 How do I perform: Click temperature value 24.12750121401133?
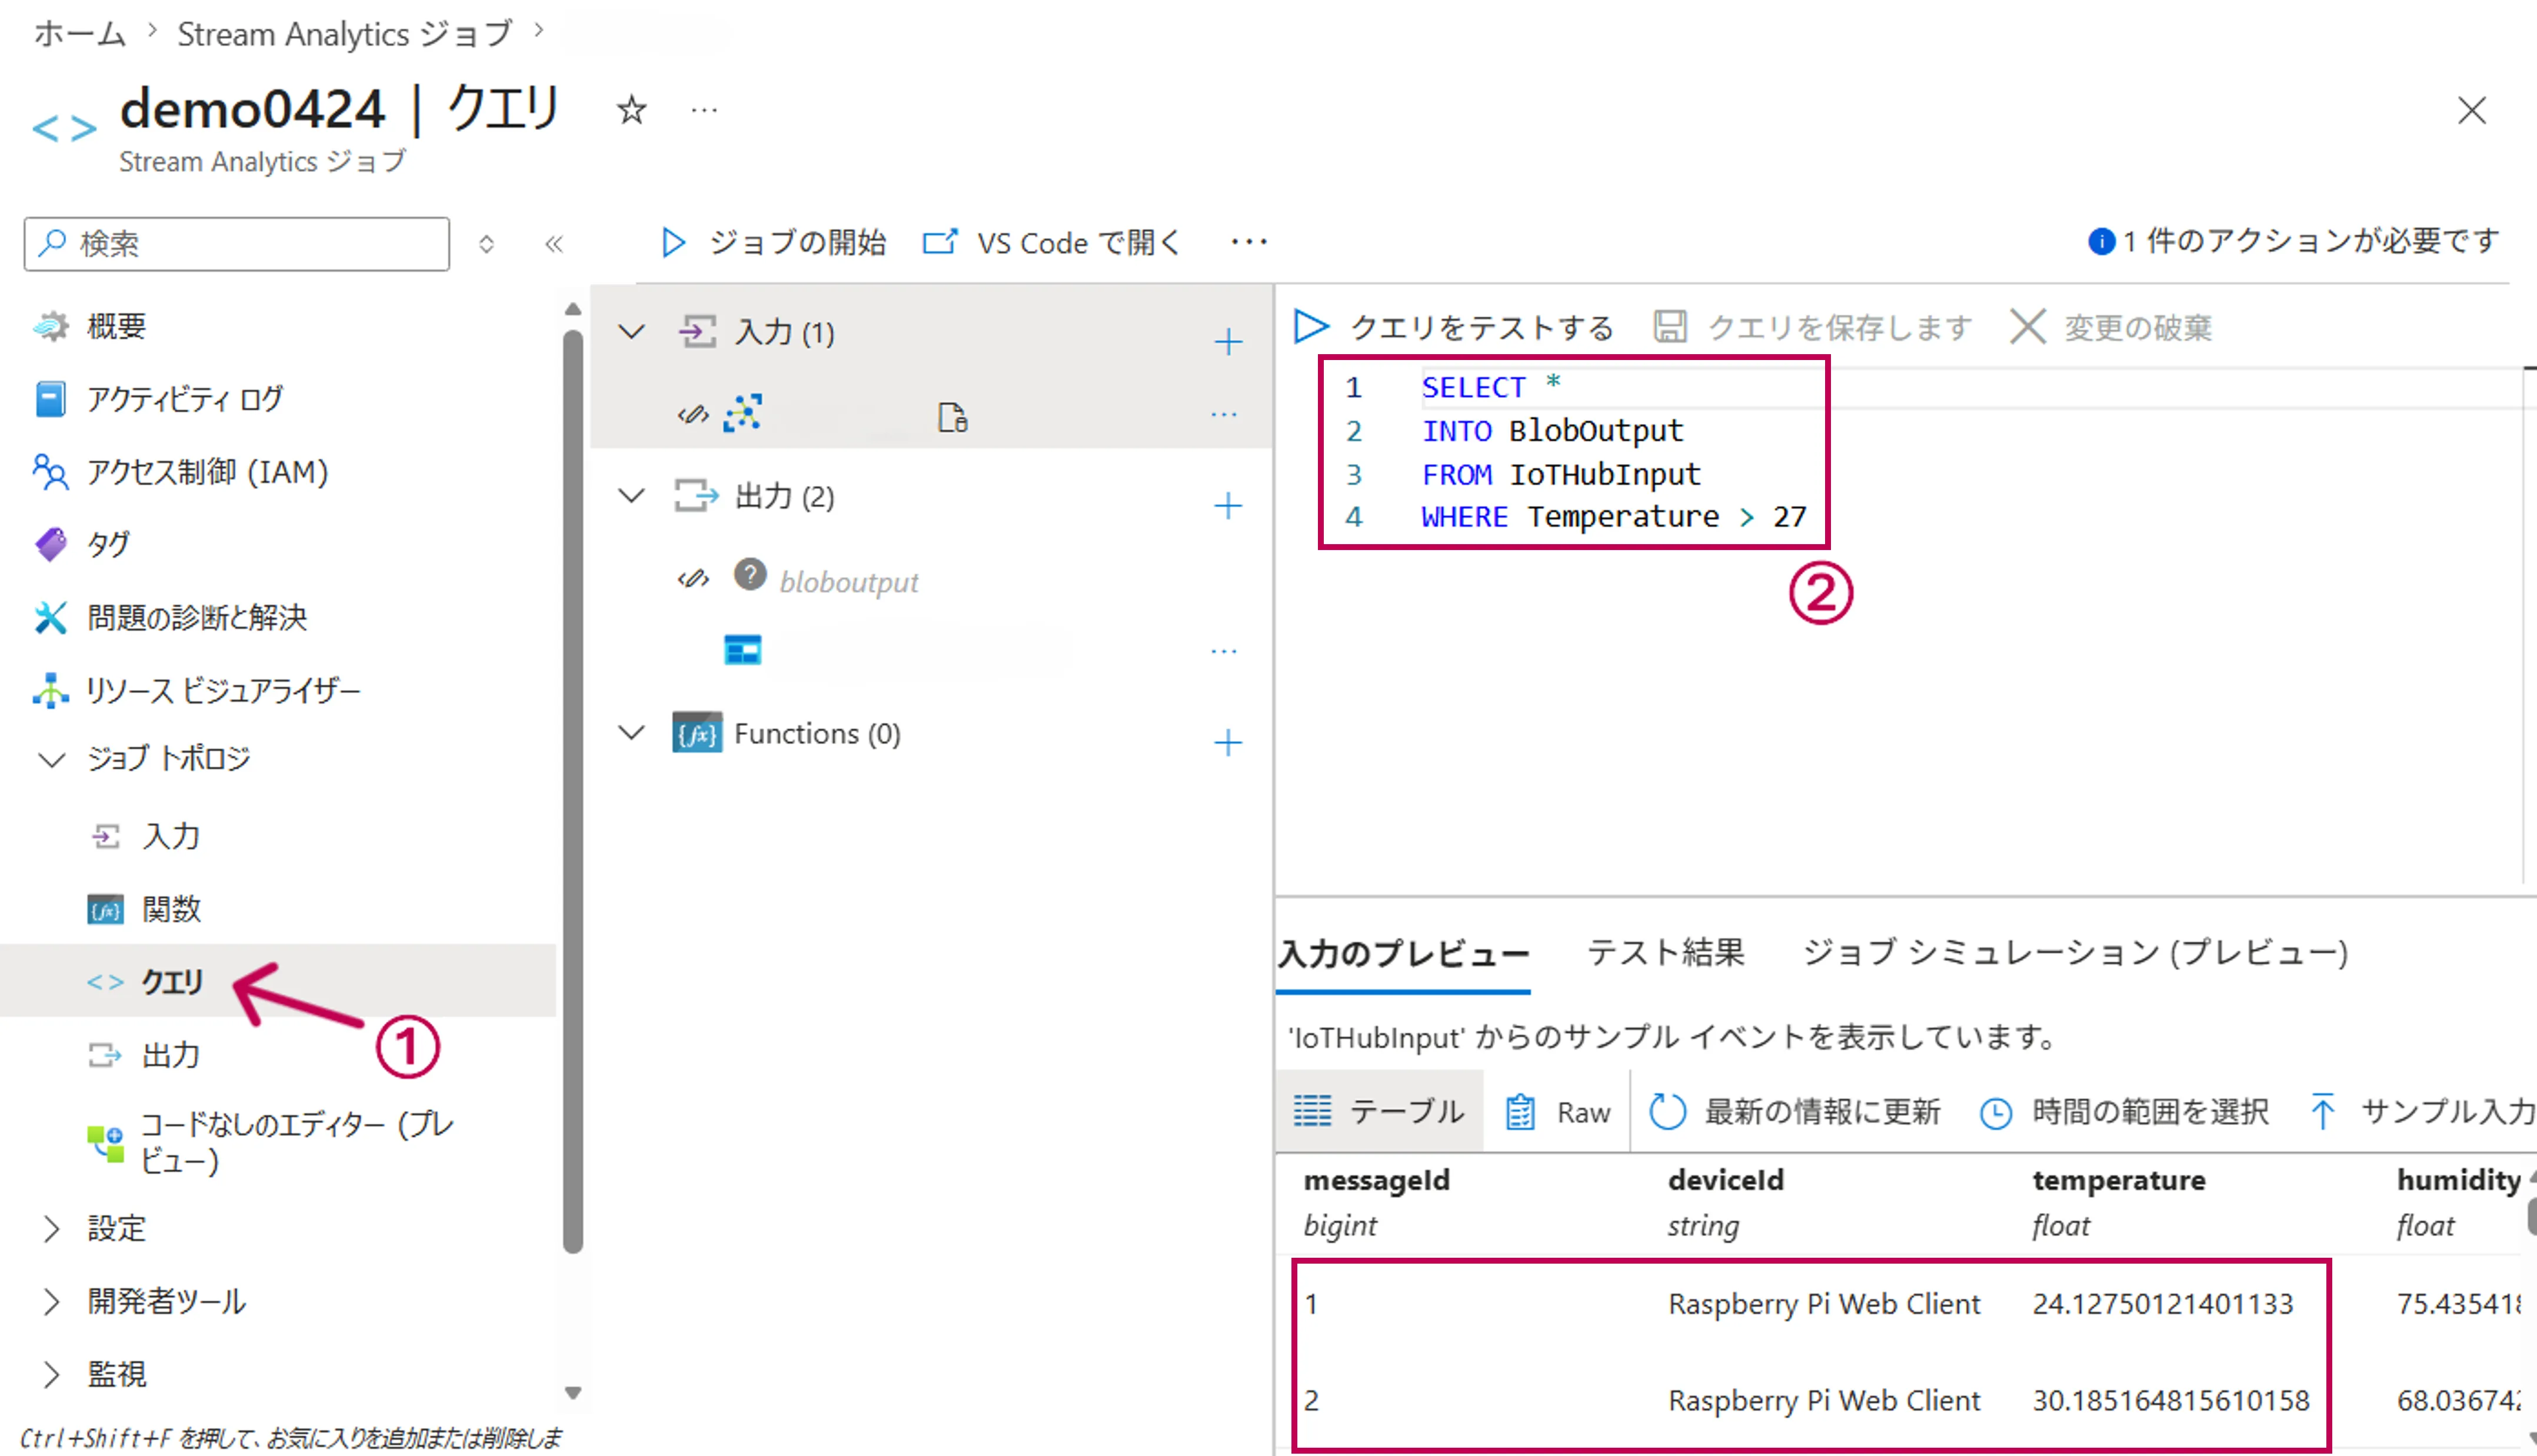click(2162, 1303)
